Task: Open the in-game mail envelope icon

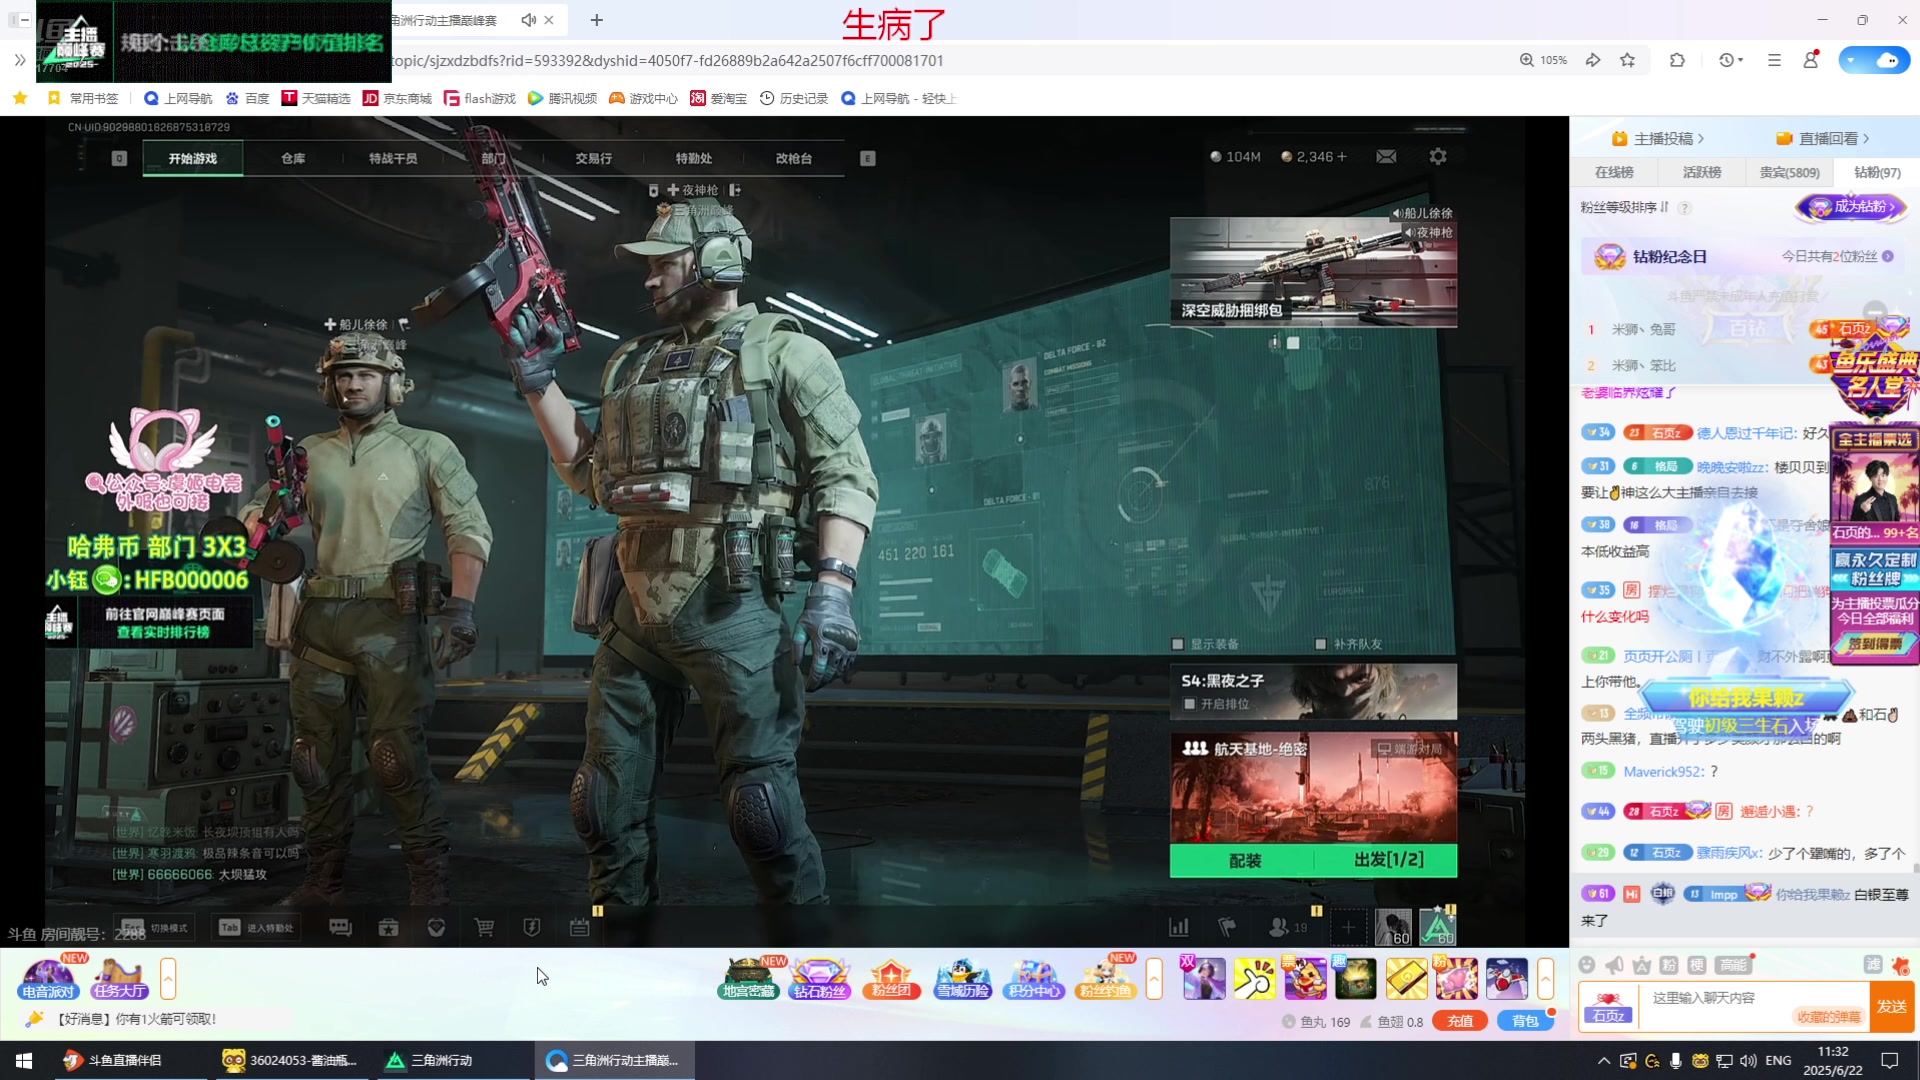Action: coord(1386,157)
